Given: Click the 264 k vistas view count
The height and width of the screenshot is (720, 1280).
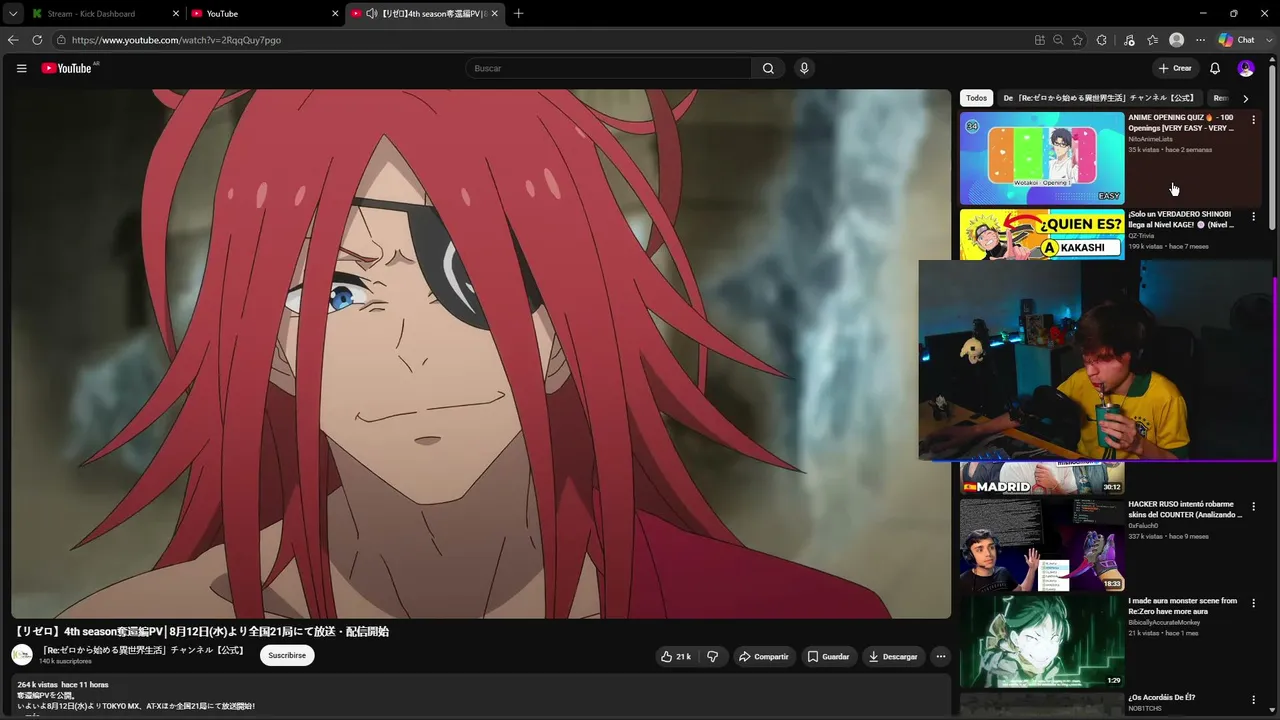Looking at the screenshot, I should [x=38, y=685].
